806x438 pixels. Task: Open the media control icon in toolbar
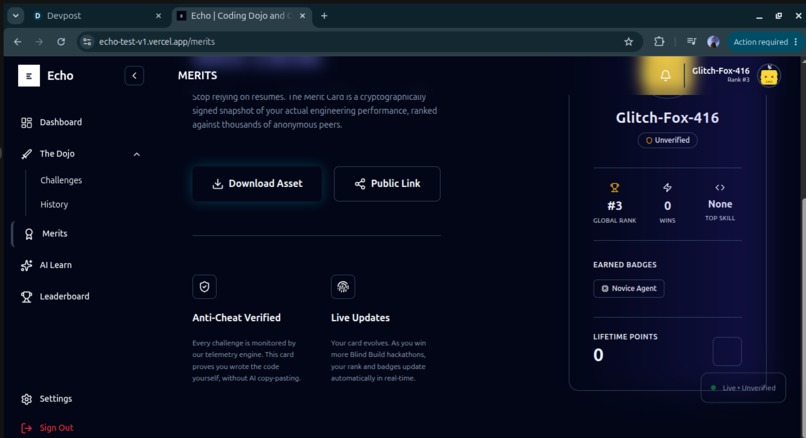[x=691, y=42]
